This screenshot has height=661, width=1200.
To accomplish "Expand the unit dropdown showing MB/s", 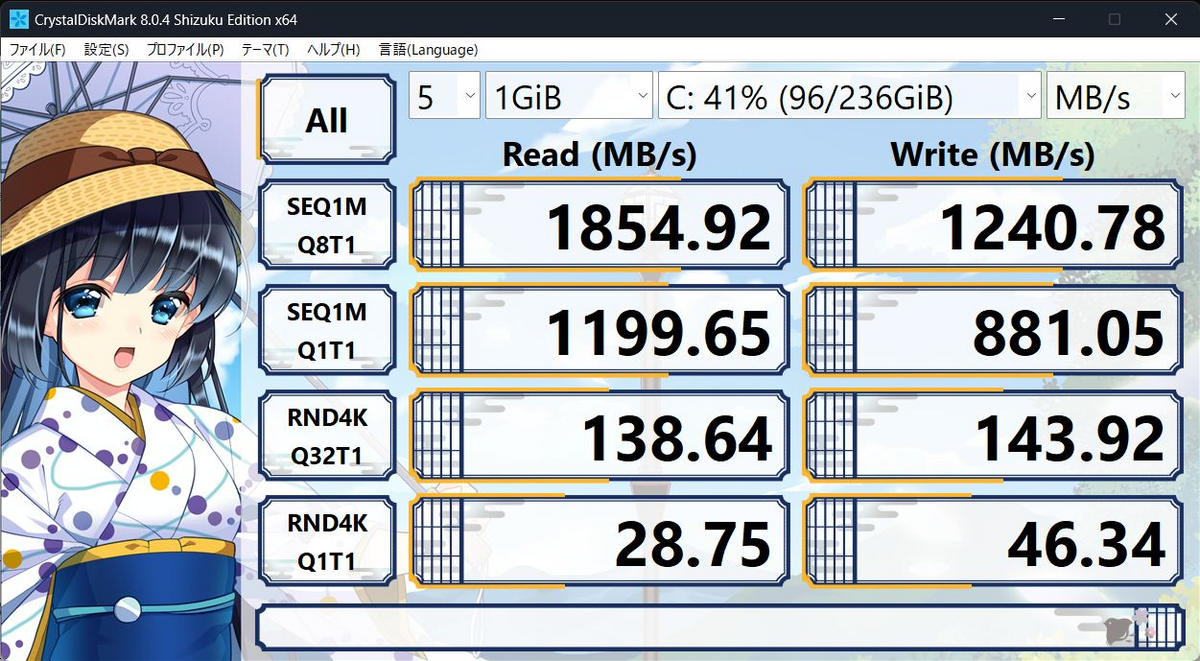I will point(1116,96).
